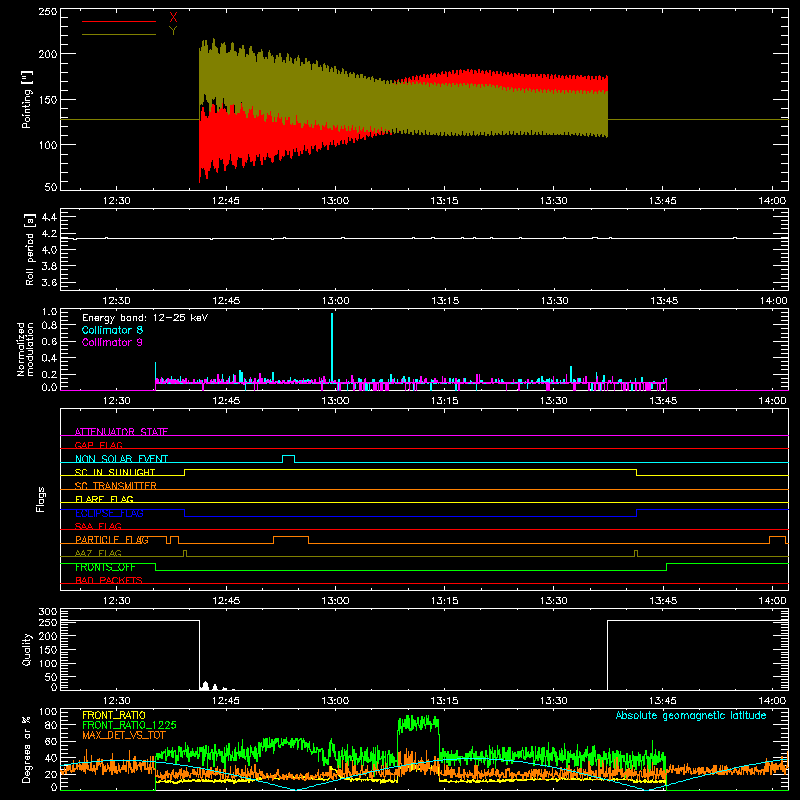Click the 13:00 tick under Pointing panel
Viewport: 800px width, 800px height.
(x=335, y=200)
